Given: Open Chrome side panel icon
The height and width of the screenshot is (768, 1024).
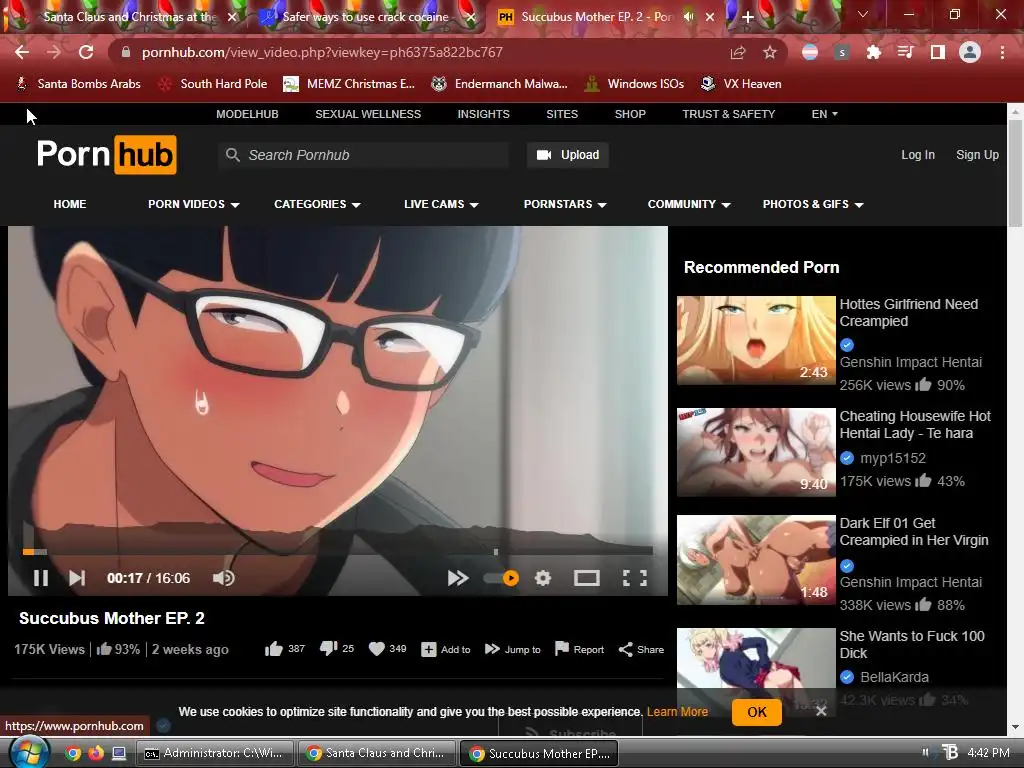Looking at the screenshot, I should [937, 52].
